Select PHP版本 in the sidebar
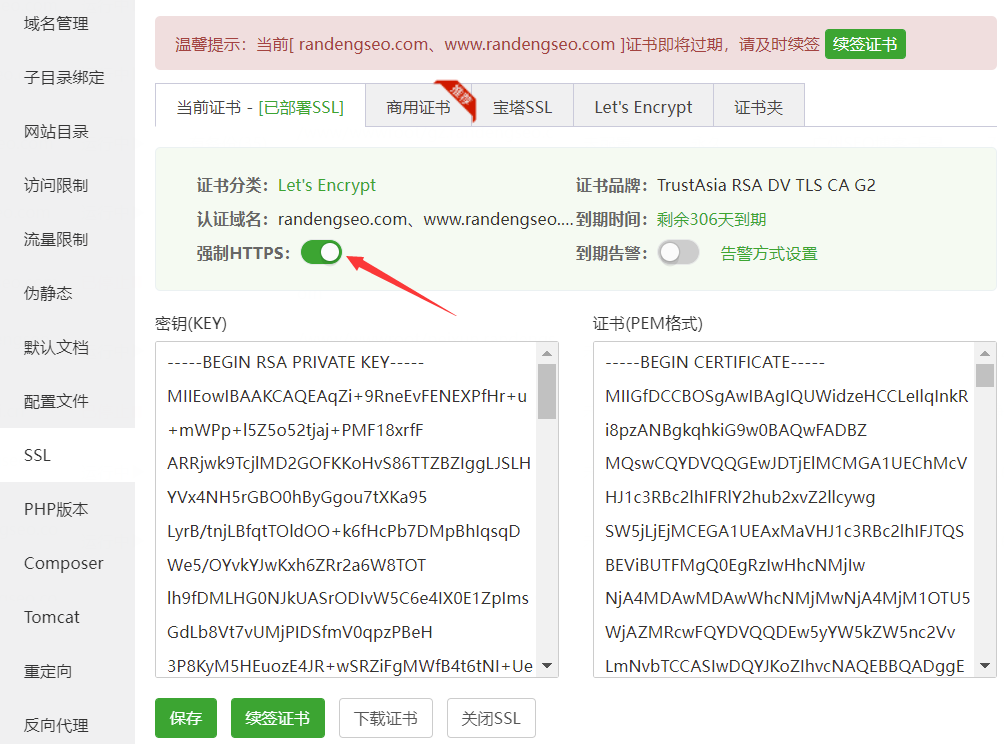The height and width of the screenshot is (744, 1004). 56,509
